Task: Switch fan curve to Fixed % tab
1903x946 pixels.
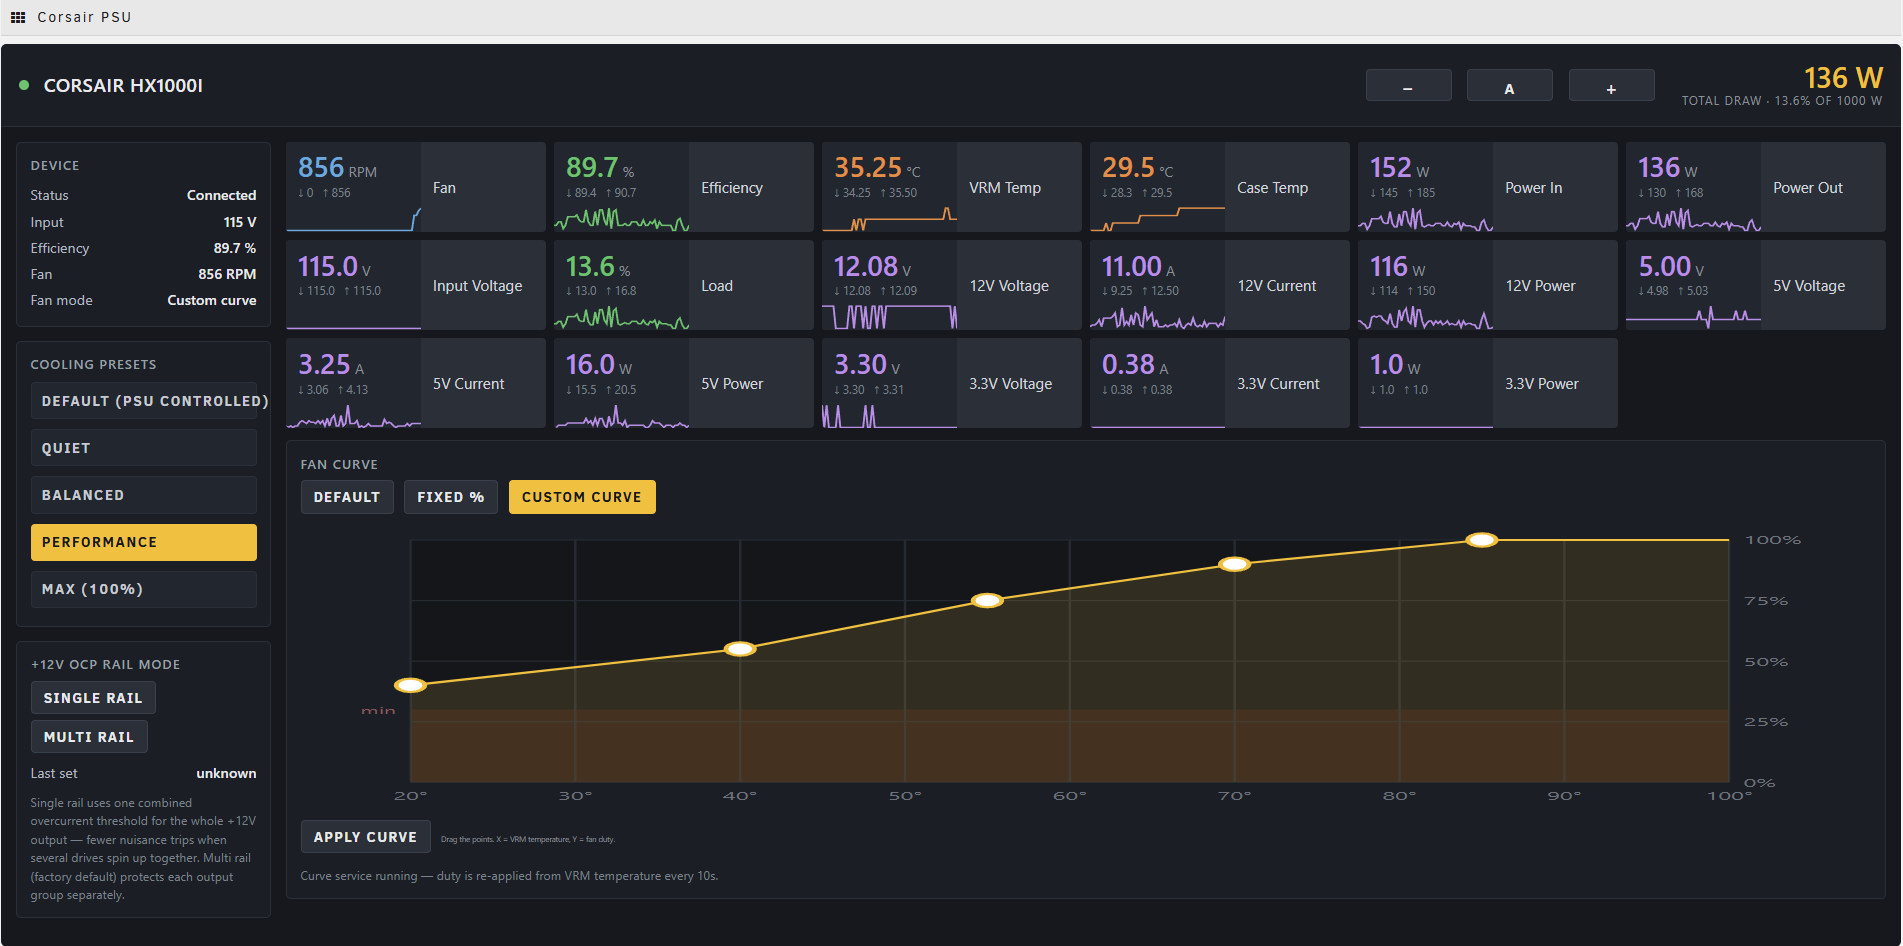Action: click(451, 497)
